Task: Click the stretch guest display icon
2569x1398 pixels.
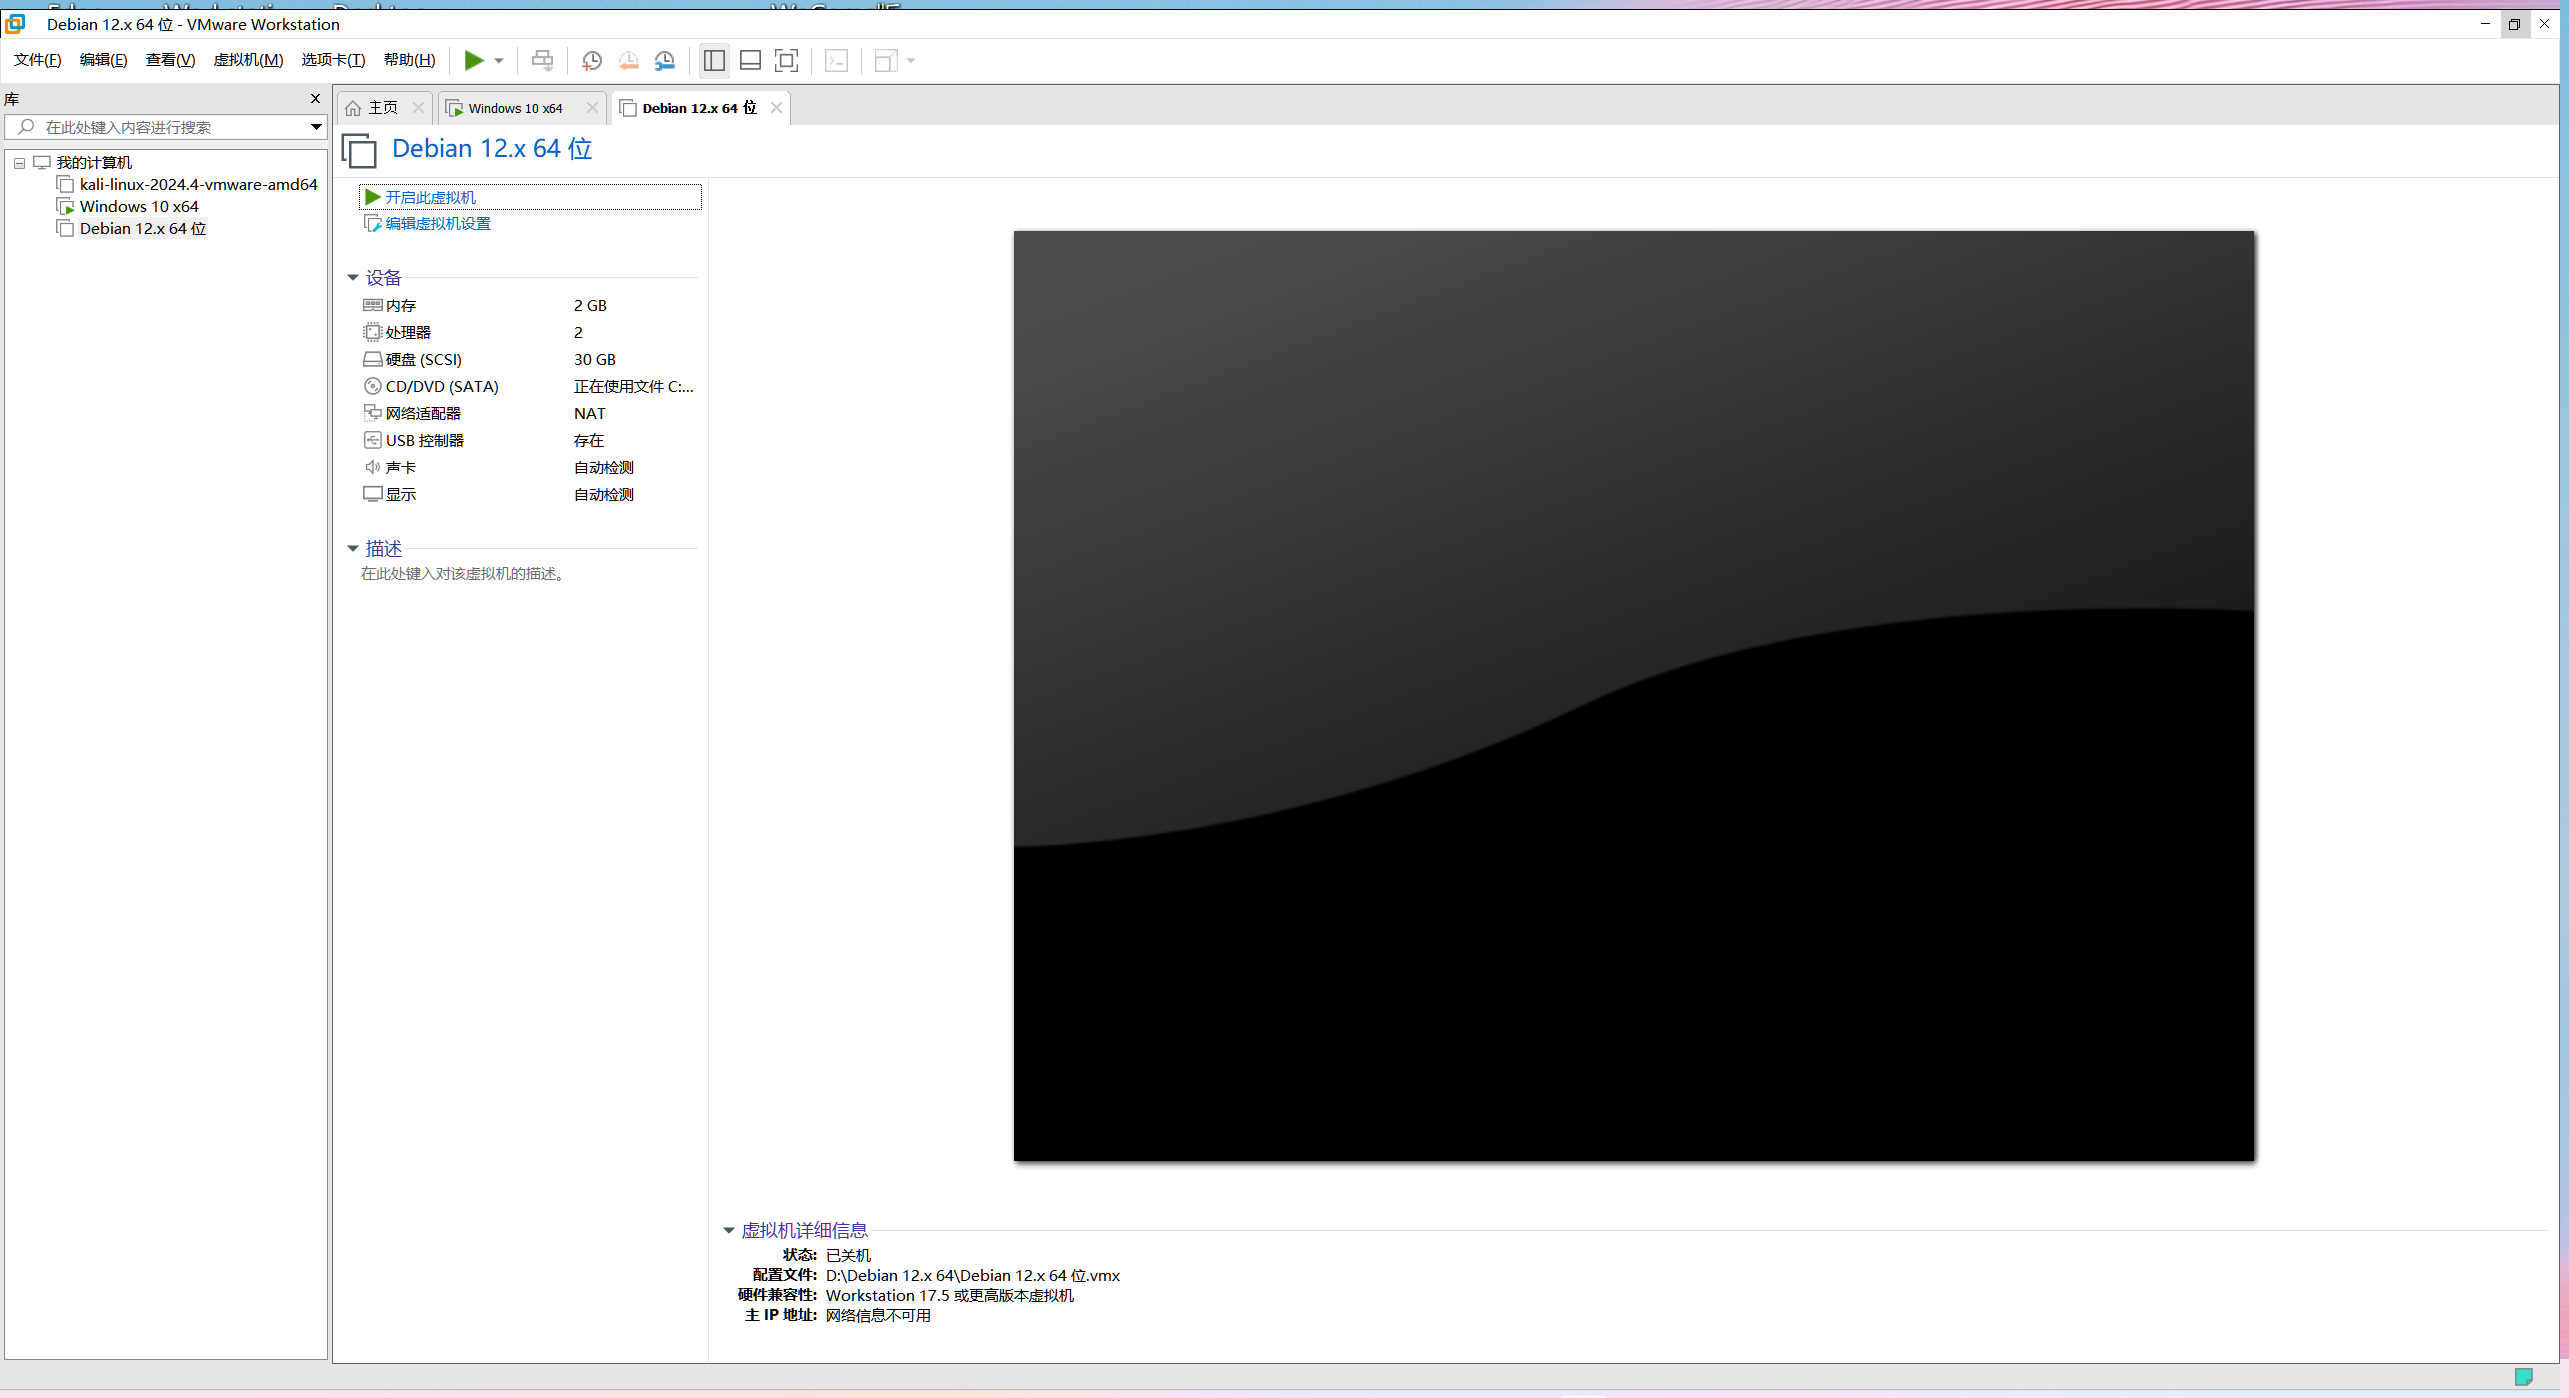Action: click(x=885, y=61)
